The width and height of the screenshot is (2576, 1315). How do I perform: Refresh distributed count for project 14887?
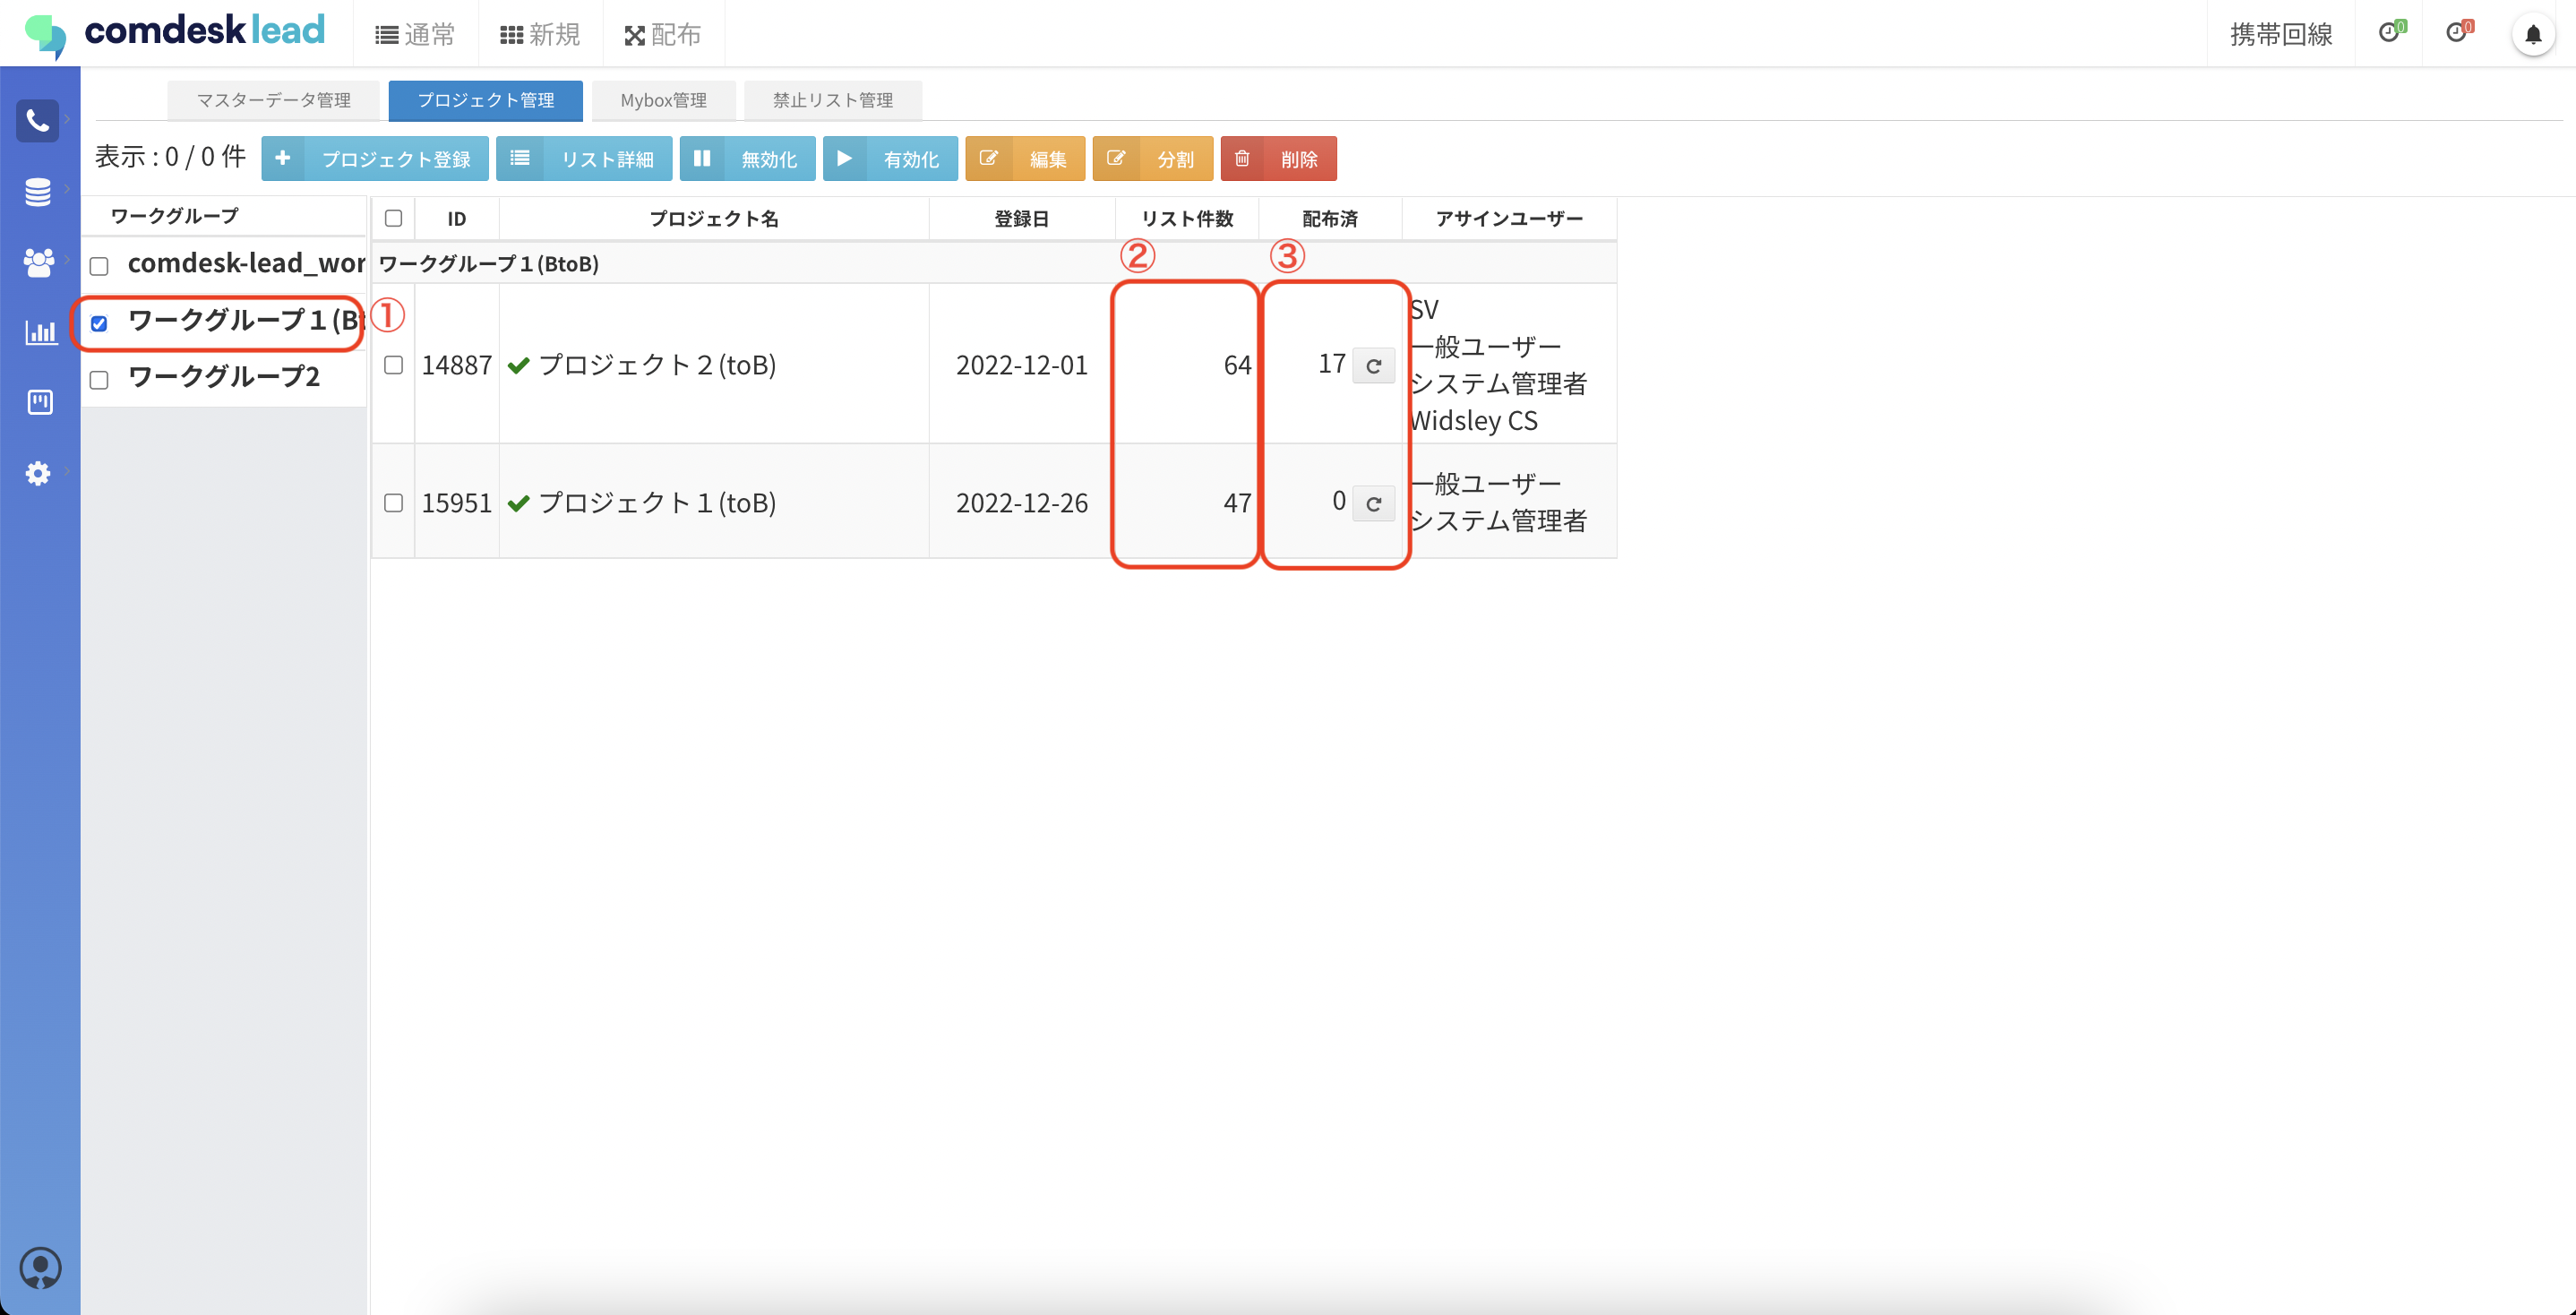tap(1373, 366)
